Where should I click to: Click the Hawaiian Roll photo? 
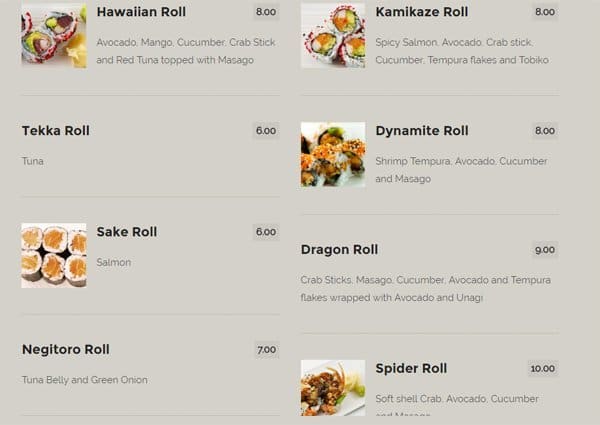(53, 36)
